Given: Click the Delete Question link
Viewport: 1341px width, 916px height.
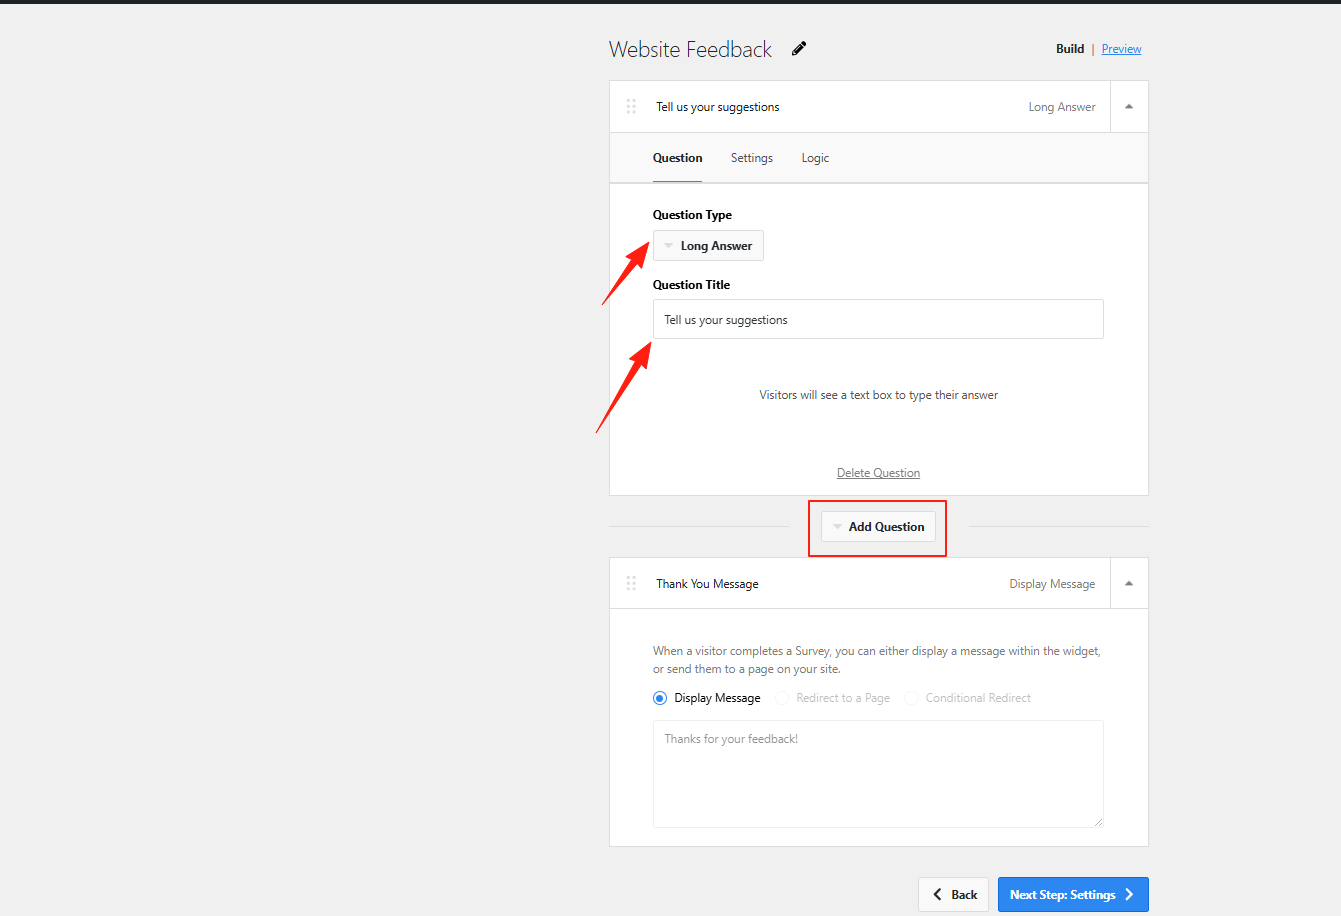Looking at the screenshot, I should tap(878, 473).
